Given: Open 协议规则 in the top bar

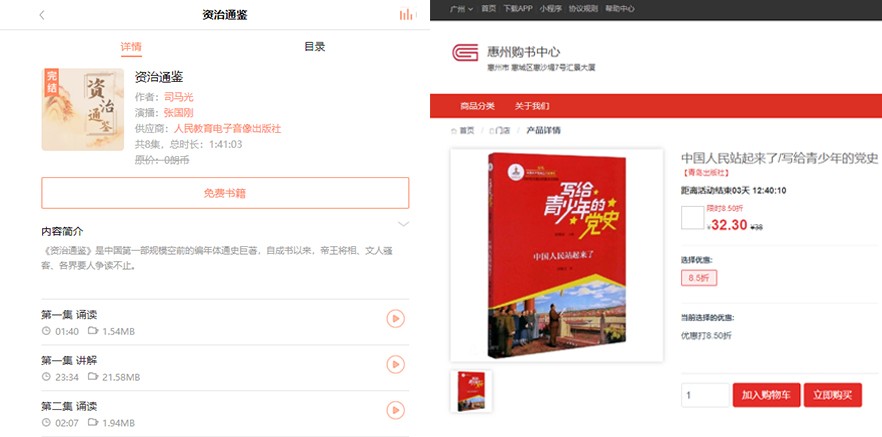Looking at the screenshot, I should [x=583, y=8].
